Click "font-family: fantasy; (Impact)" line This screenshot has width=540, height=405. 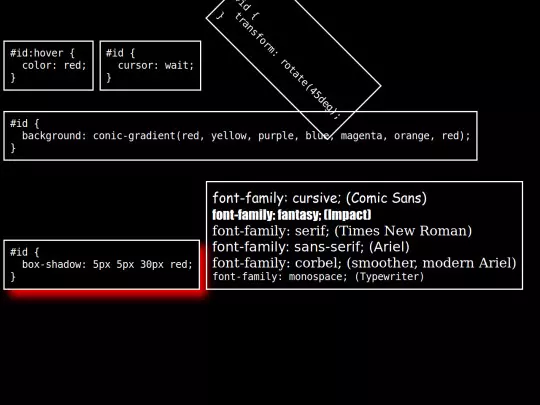click(x=292, y=215)
